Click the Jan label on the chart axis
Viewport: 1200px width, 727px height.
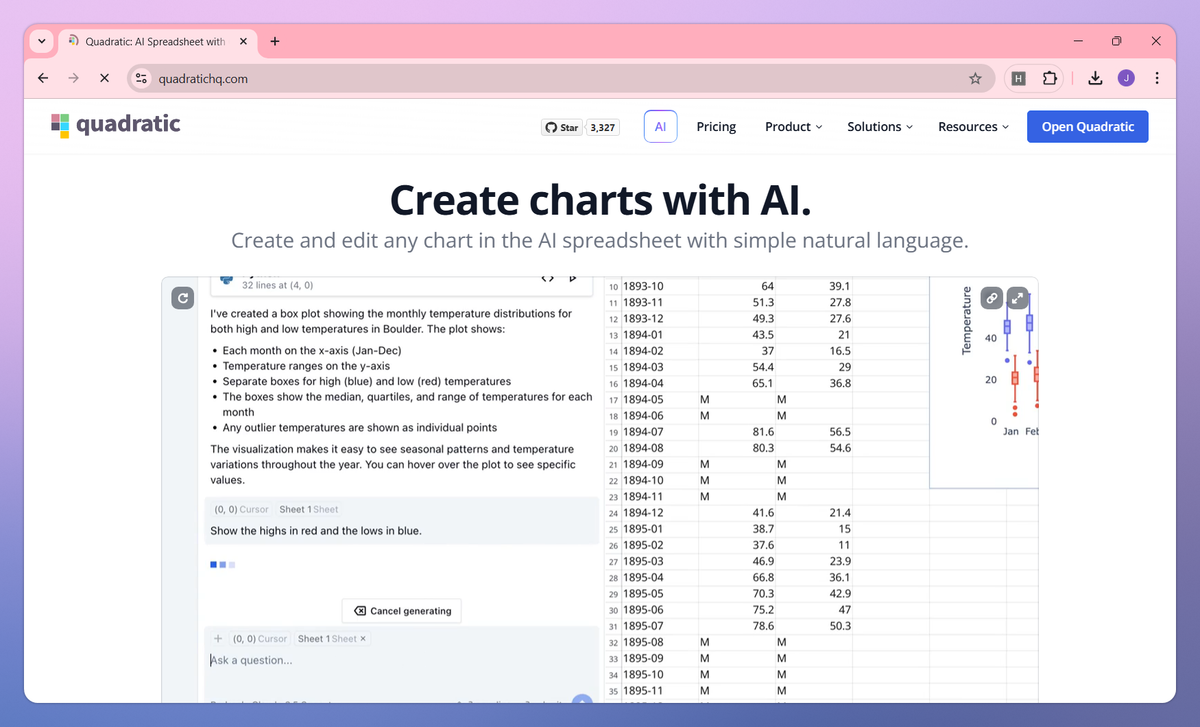1011,431
